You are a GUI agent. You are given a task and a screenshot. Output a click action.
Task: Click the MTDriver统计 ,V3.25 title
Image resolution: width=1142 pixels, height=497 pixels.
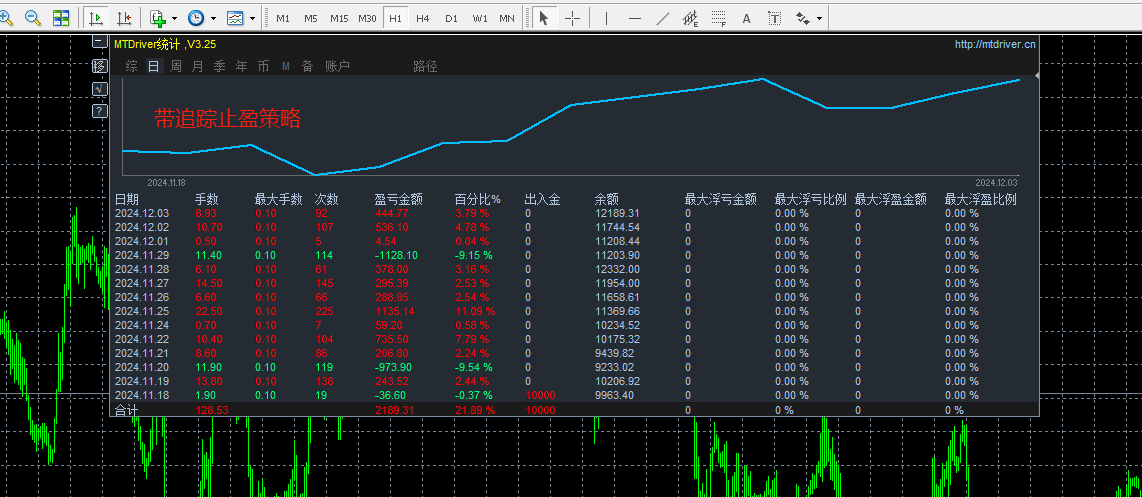(165, 44)
